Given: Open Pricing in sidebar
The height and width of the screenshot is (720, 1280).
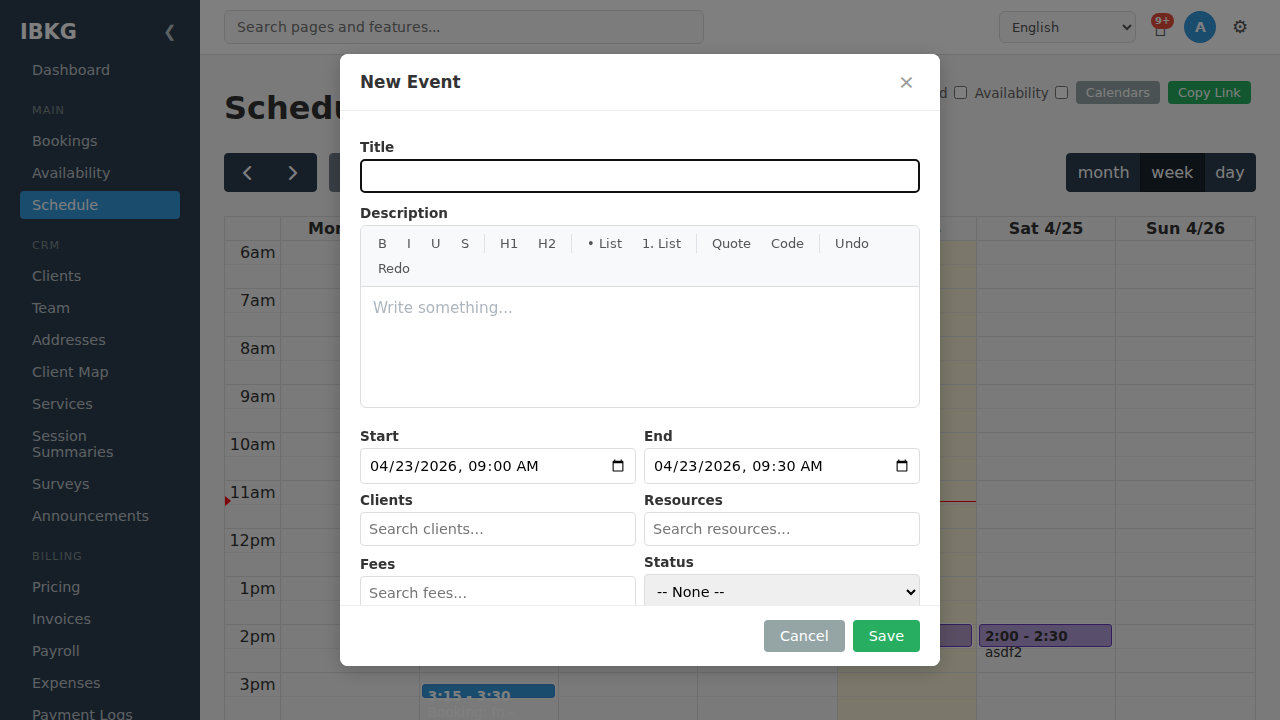Looking at the screenshot, I should coord(100,587).
